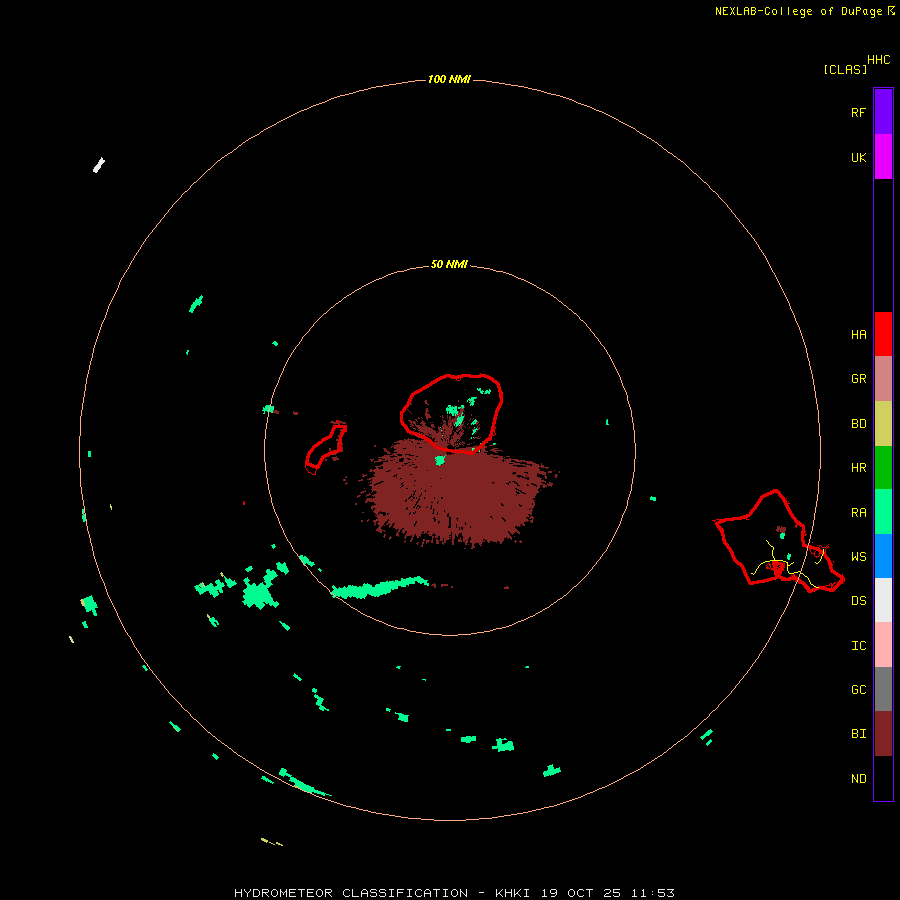The image size is (900, 900).
Task: Click the UK magenta legend swatch
Action: point(883,157)
